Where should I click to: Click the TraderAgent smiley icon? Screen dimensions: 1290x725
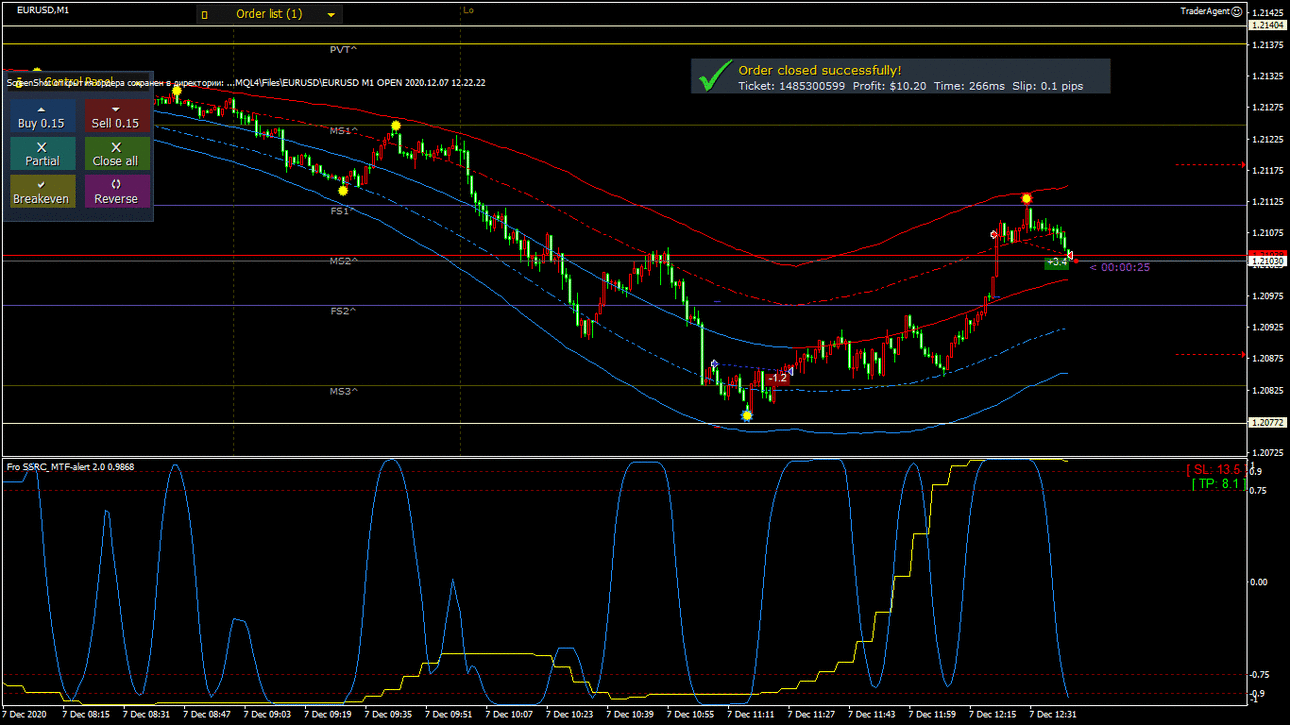(x=1237, y=11)
